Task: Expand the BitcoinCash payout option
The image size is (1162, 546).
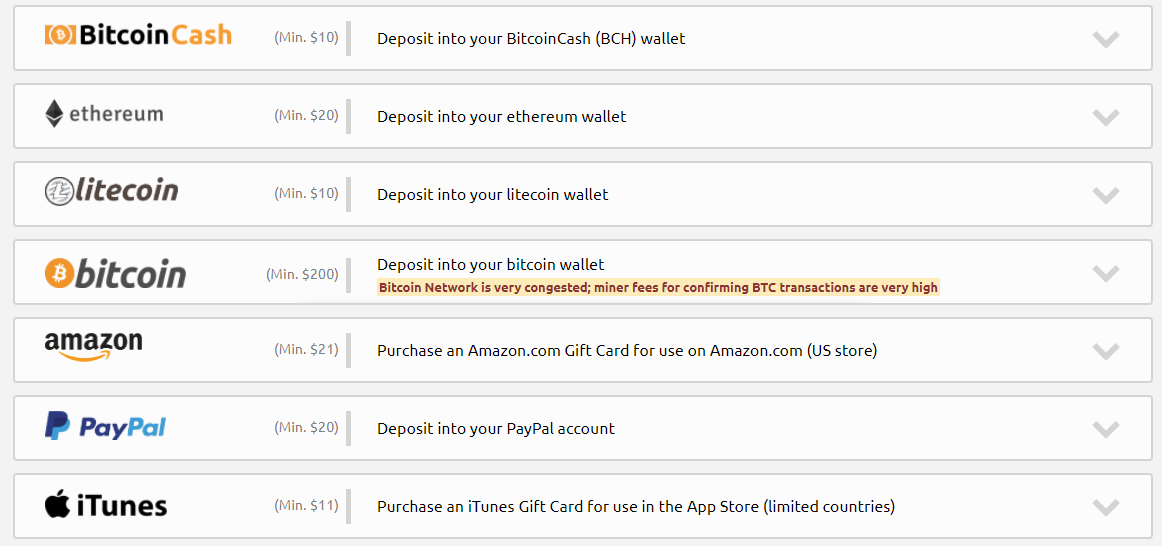Action: click(x=1105, y=39)
